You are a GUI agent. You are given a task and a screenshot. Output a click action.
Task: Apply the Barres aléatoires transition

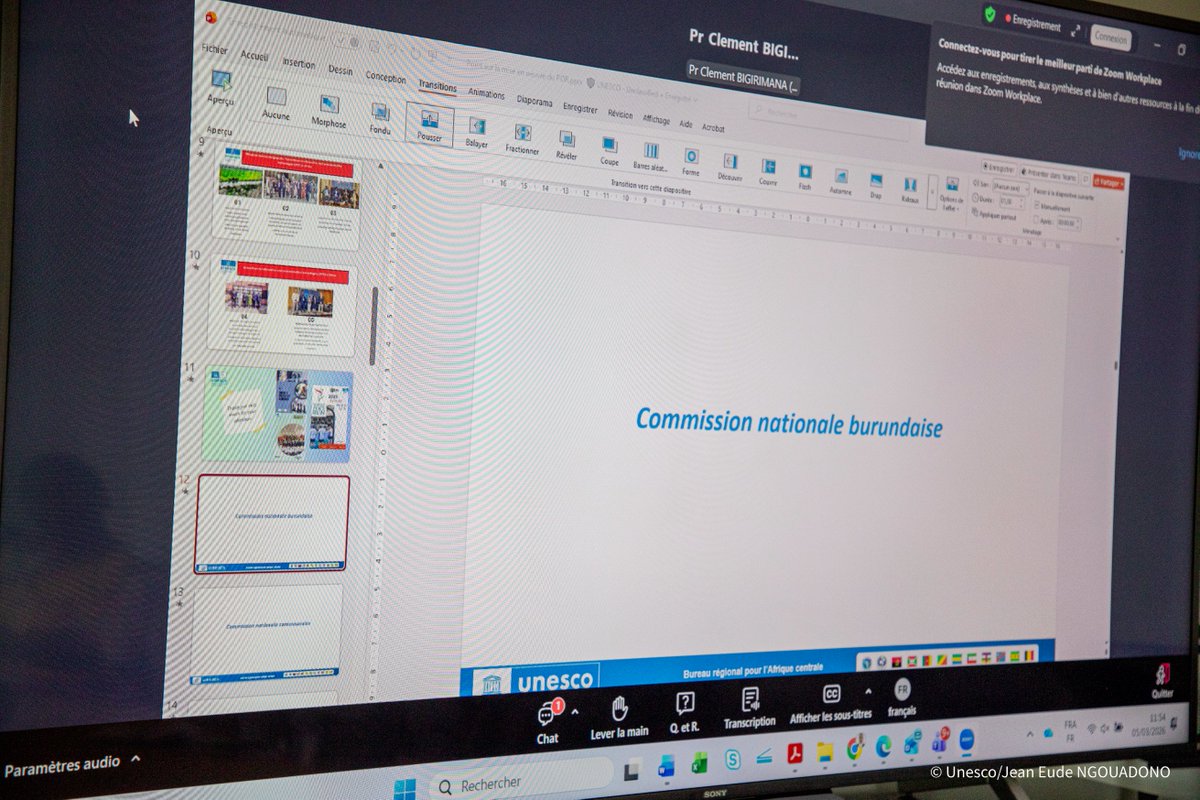pyautogui.click(x=650, y=156)
